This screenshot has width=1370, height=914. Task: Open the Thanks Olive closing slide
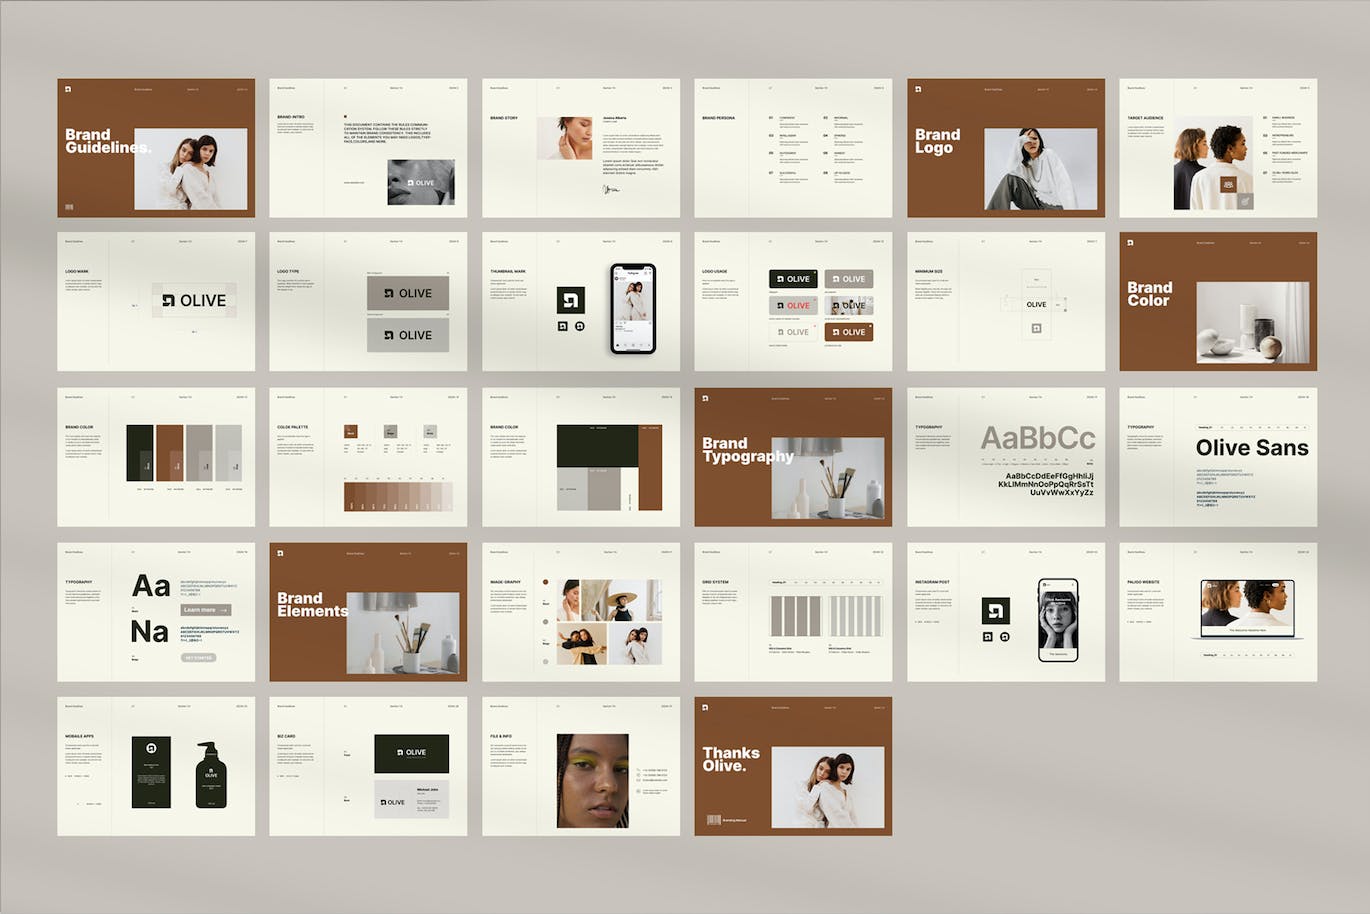pos(793,766)
